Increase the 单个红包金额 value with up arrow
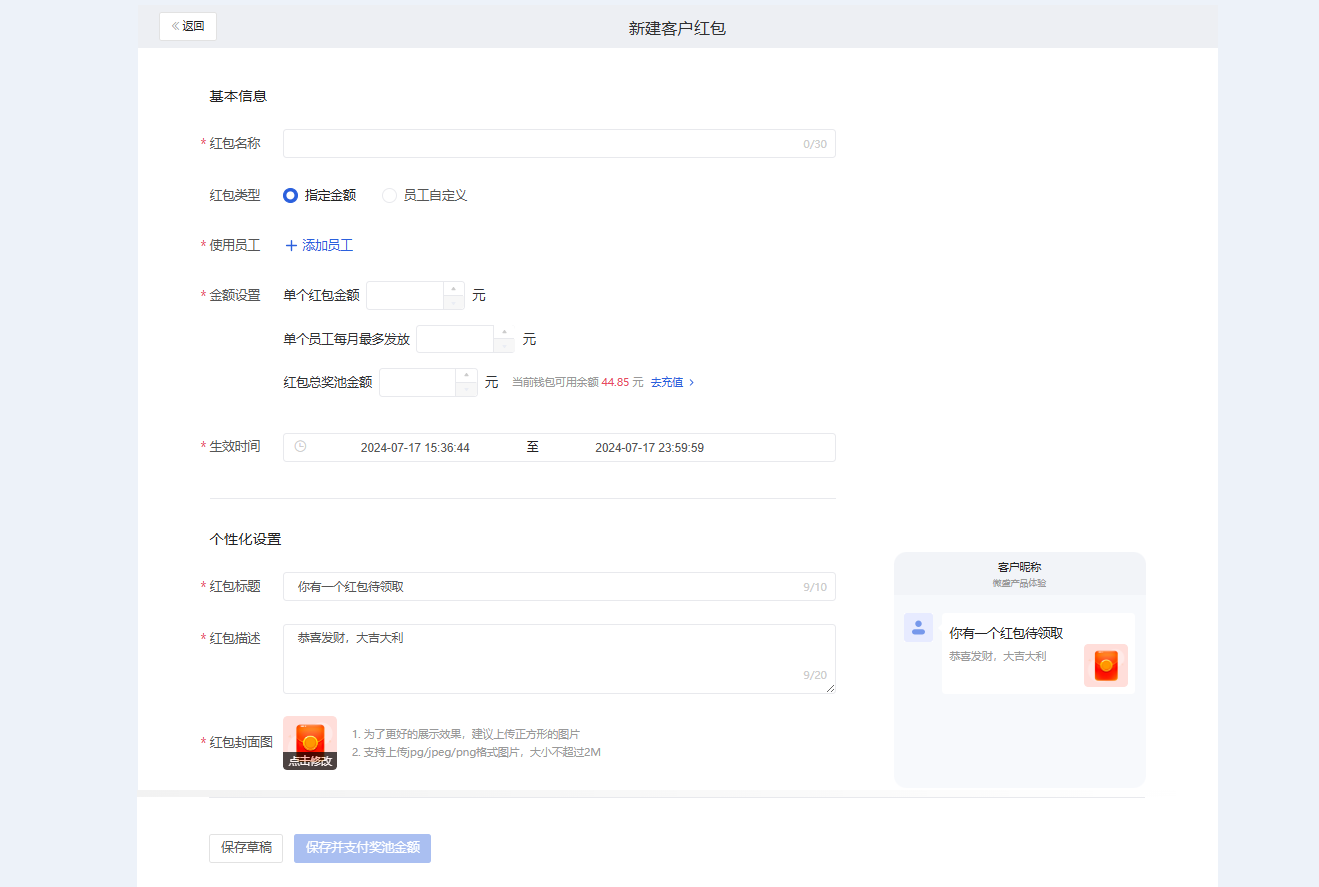Image resolution: width=1319 pixels, height=887 pixels. [x=454, y=289]
